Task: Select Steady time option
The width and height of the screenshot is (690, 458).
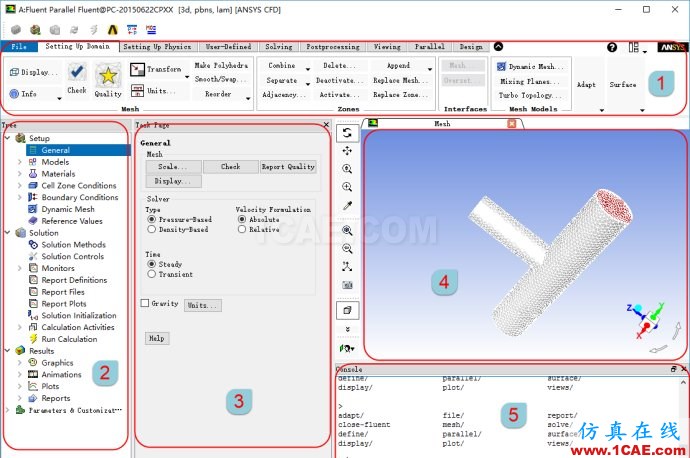Action: [152, 264]
